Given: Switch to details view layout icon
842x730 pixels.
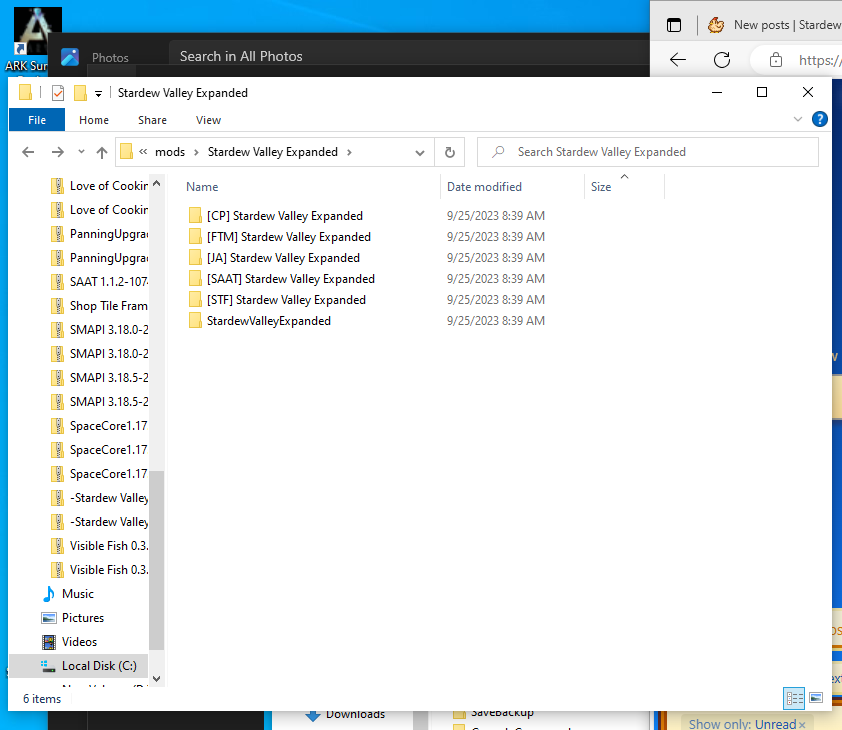Looking at the screenshot, I should pyautogui.click(x=794, y=698).
